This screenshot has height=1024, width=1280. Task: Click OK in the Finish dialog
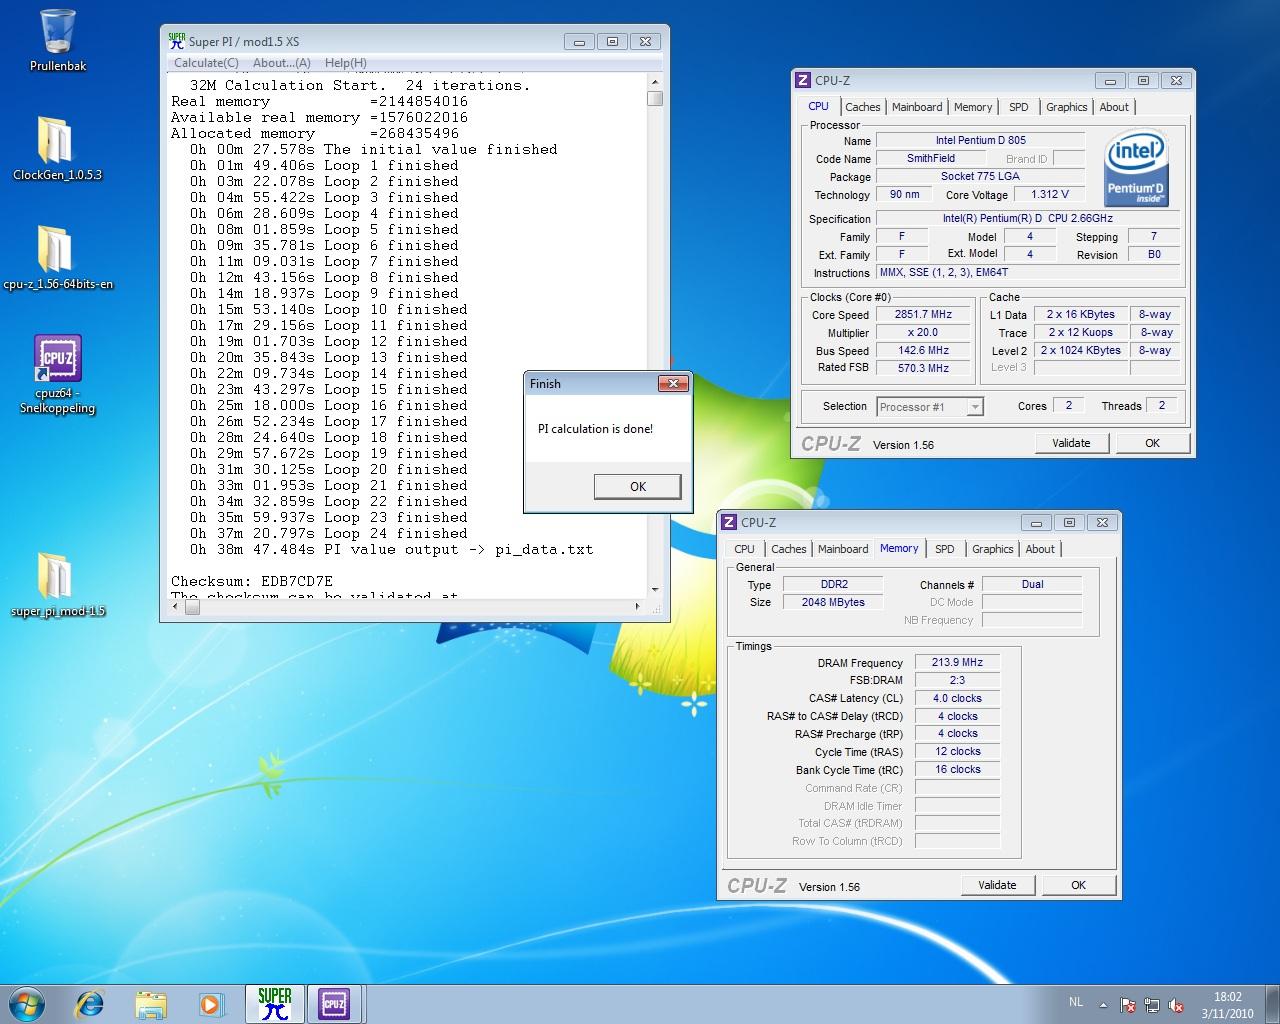(638, 486)
